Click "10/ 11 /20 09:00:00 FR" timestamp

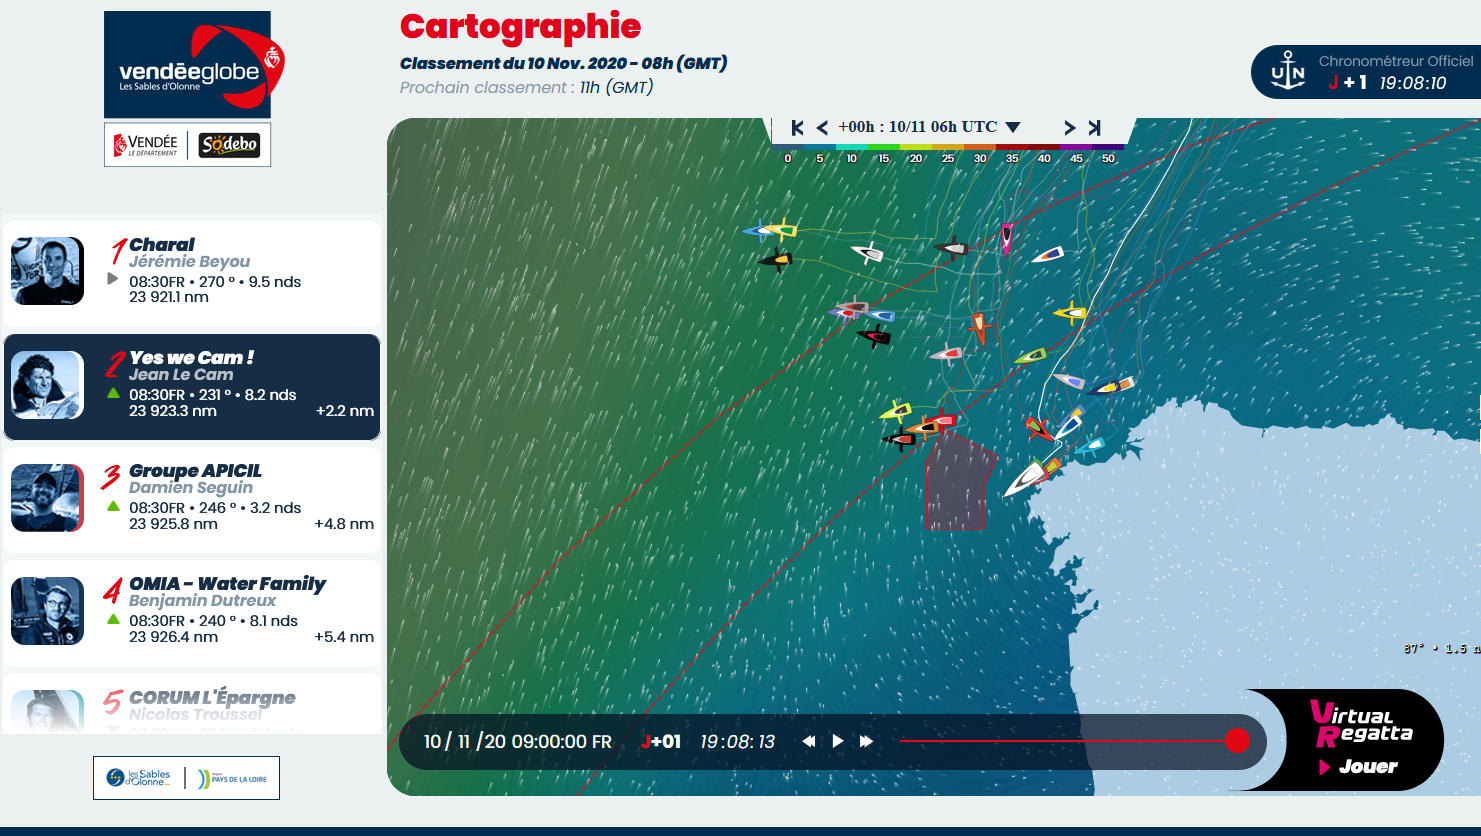coord(517,741)
